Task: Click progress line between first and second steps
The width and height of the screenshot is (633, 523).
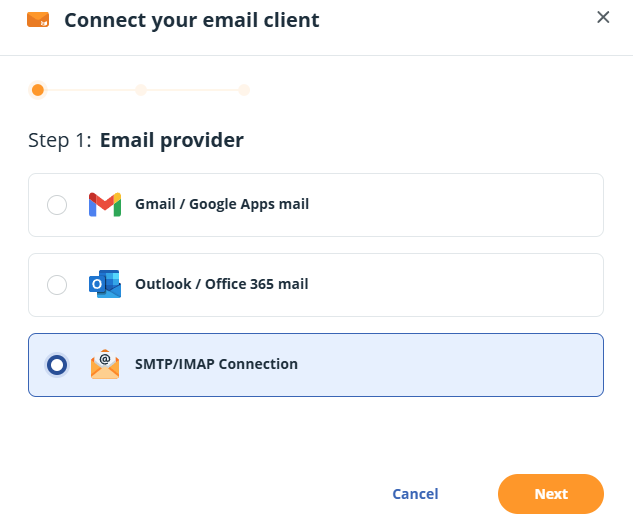Action: (90, 90)
